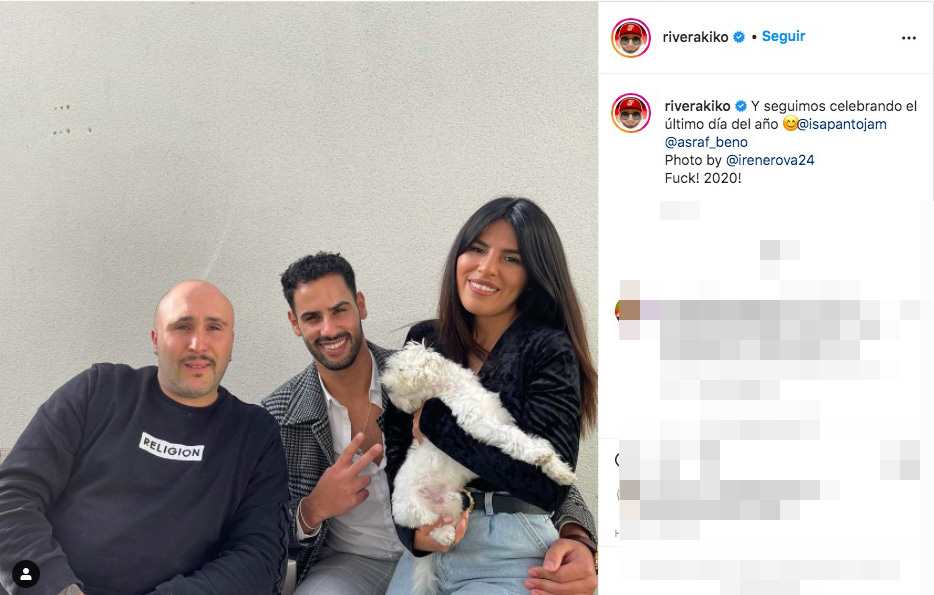The width and height of the screenshot is (934, 595).
Task: Open the three-dot more options menu
Action: pos(908,38)
